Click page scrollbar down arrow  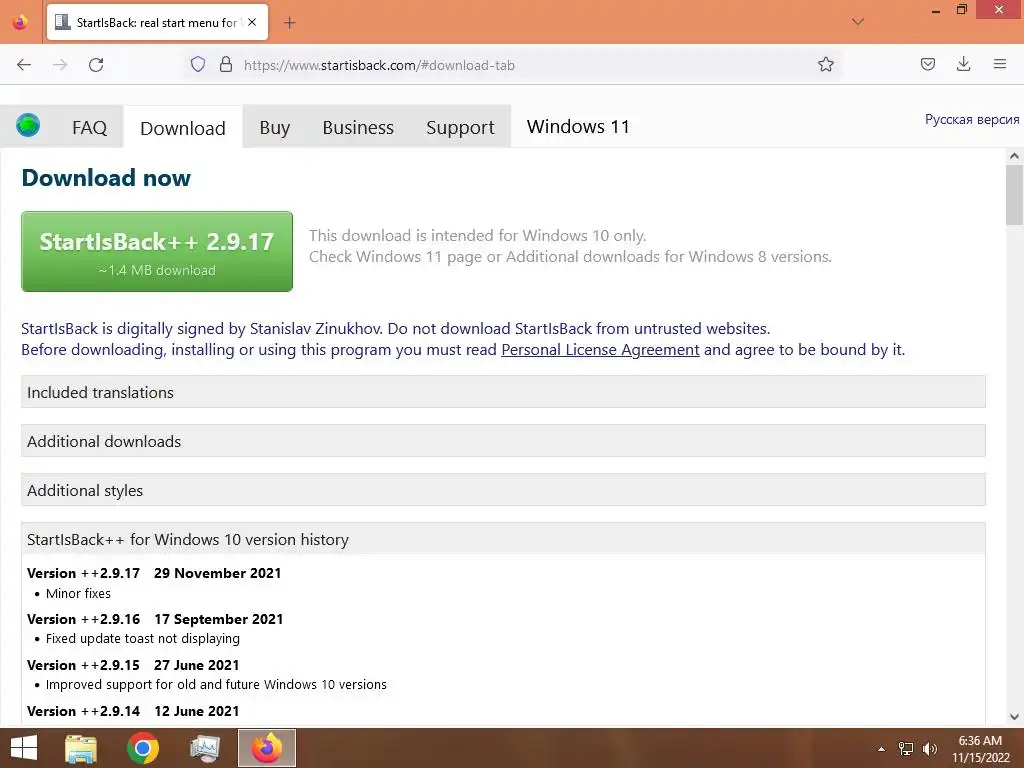click(x=1014, y=716)
